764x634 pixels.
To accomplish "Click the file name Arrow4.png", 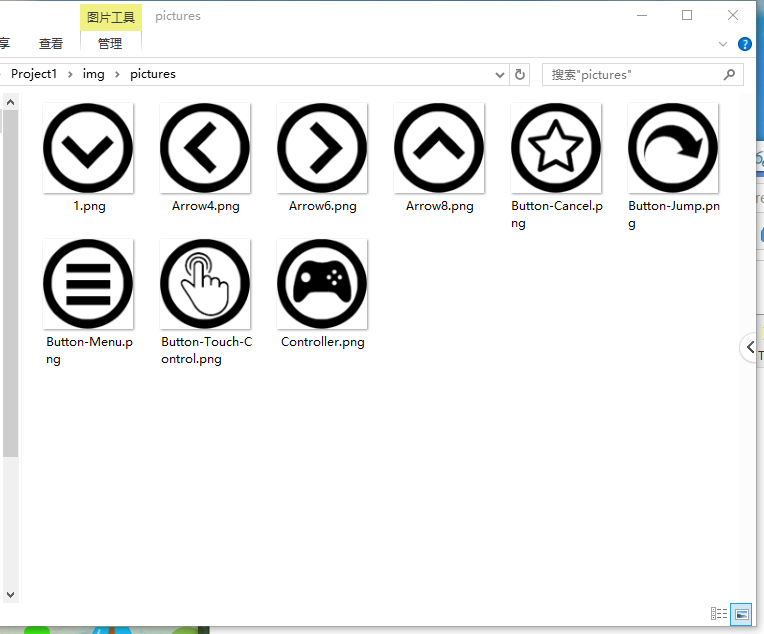I will [x=206, y=206].
